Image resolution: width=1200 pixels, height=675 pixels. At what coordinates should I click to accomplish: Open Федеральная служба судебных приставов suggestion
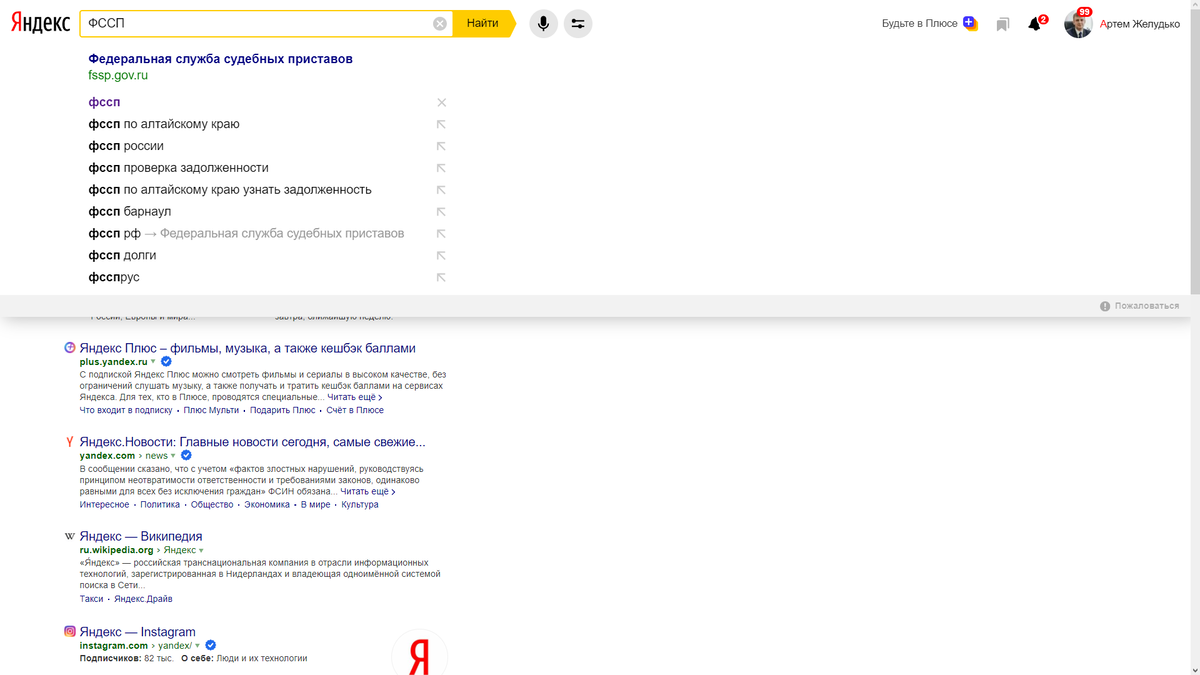[220, 59]
